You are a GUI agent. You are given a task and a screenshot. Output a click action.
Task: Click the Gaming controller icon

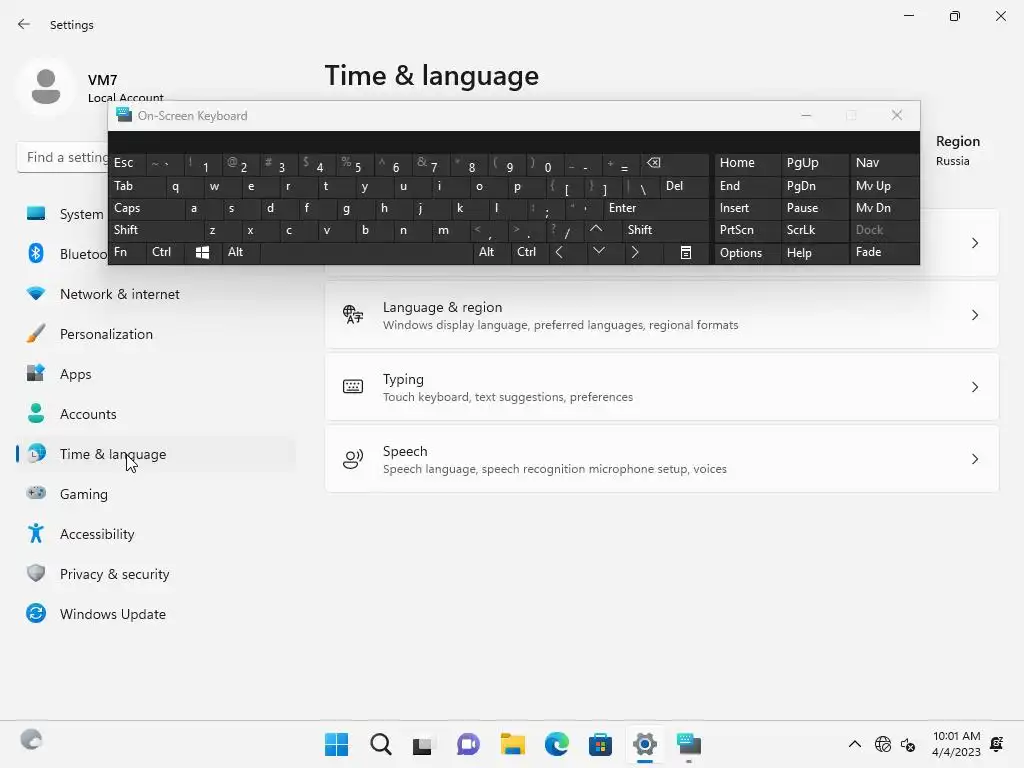coord(36,492)
